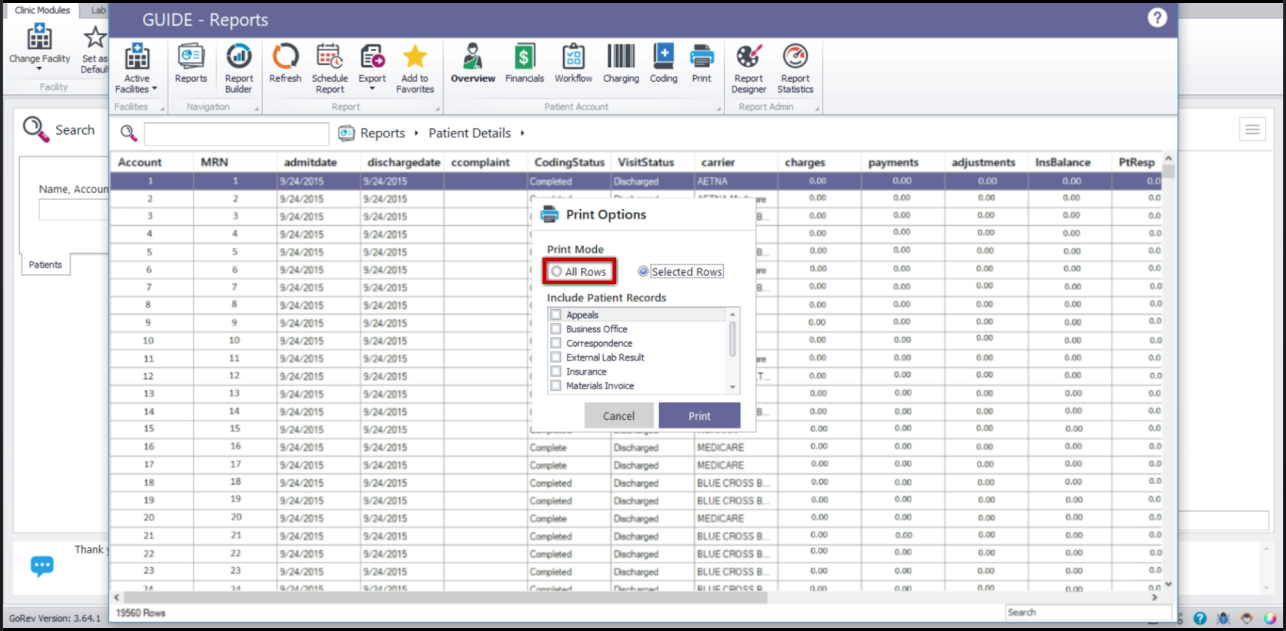1286x631 pixels.
Task: Expand Navigation group dialog launcher
Action: (256, 108)
